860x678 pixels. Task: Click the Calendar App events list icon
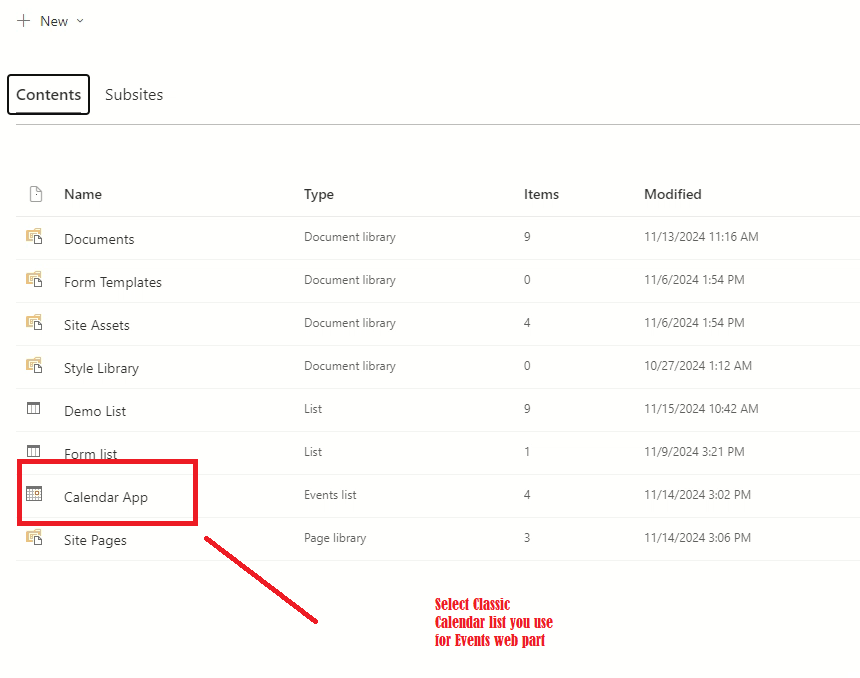tap(33, 493)
